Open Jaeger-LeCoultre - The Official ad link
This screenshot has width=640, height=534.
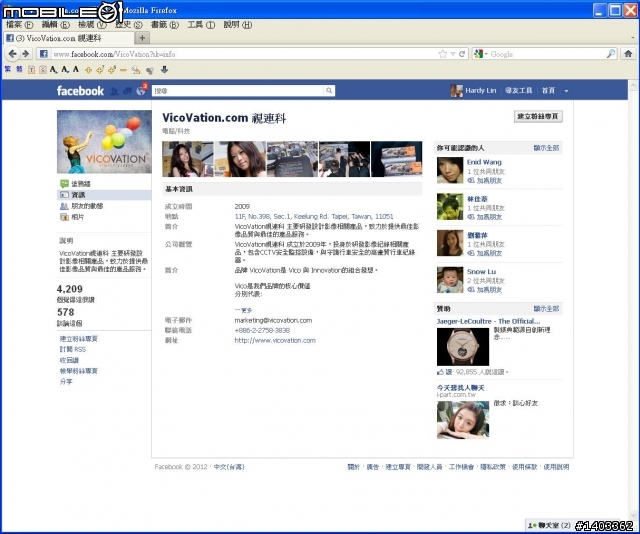[488, 321]
